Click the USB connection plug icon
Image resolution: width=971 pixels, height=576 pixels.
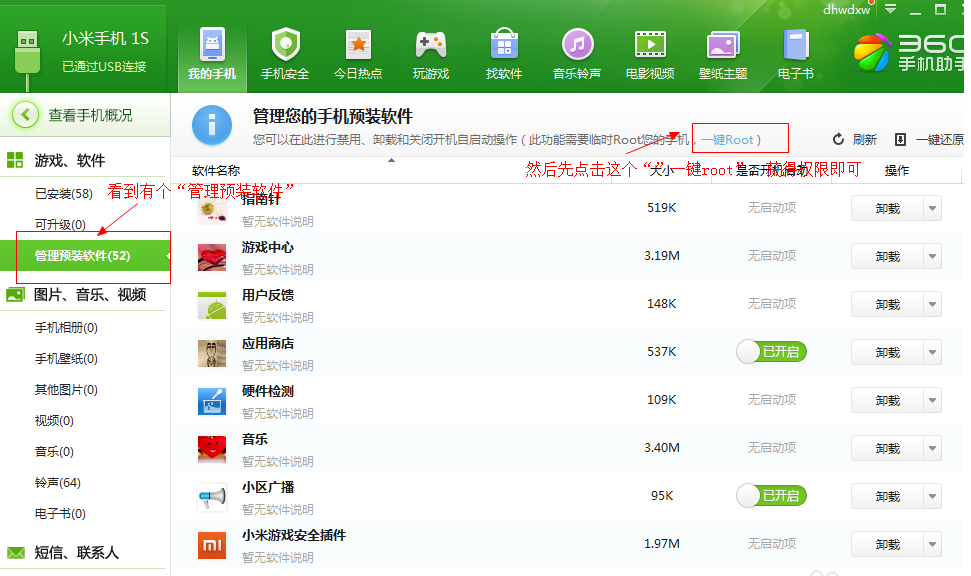pos(27,59)
